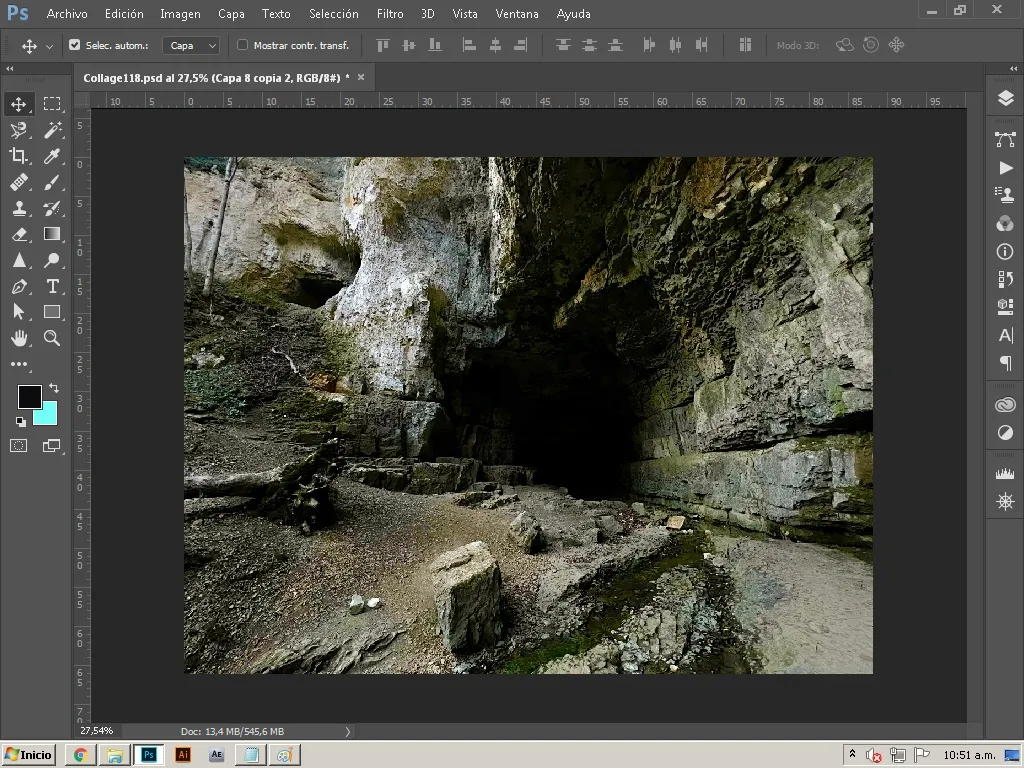Image resolution: width=1024 pixels, height=768 pixels.
Task: Click the foreground black color swatch
Action: point(29,396)
